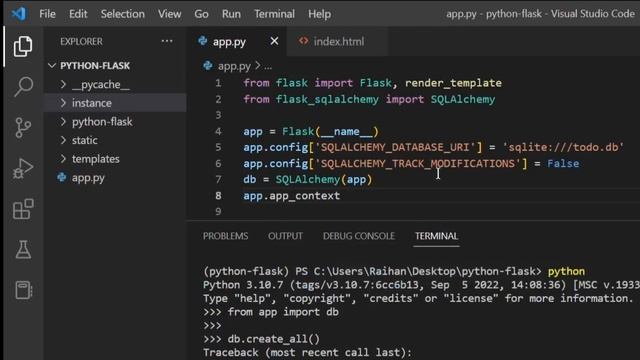Open app.py from the Explorer tree
Image resolution: width=640 pixels, height=360 pixels.
click(88, 178)
